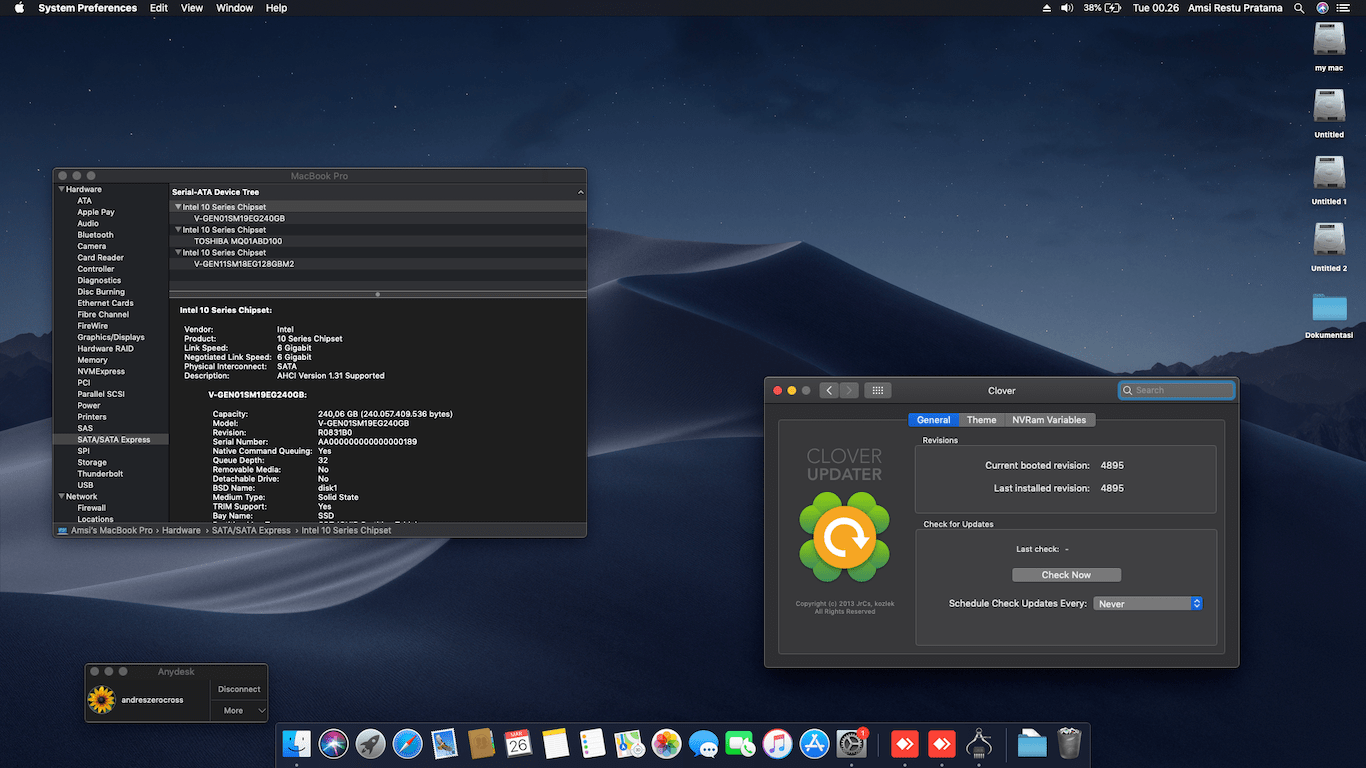Open the Dokumentasi folder on the desktop
The image size is (1366, 768).
1329,308
